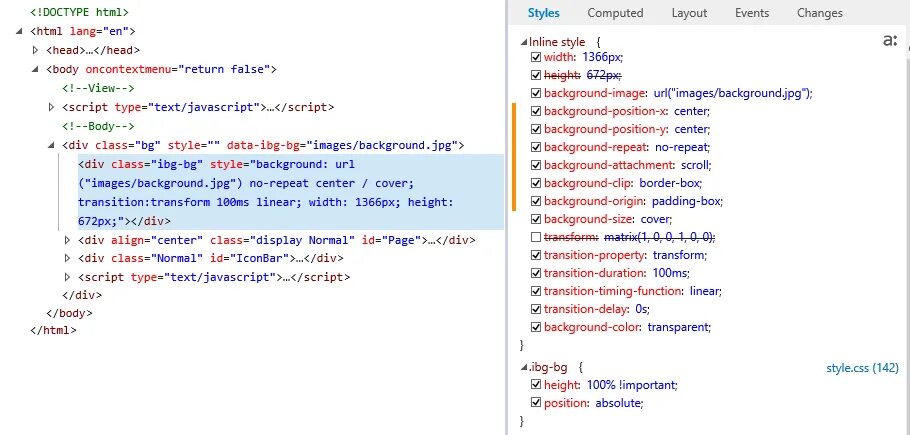Switch to the Events tab
This screenshot has height=435, width=910.
(752, 13)
